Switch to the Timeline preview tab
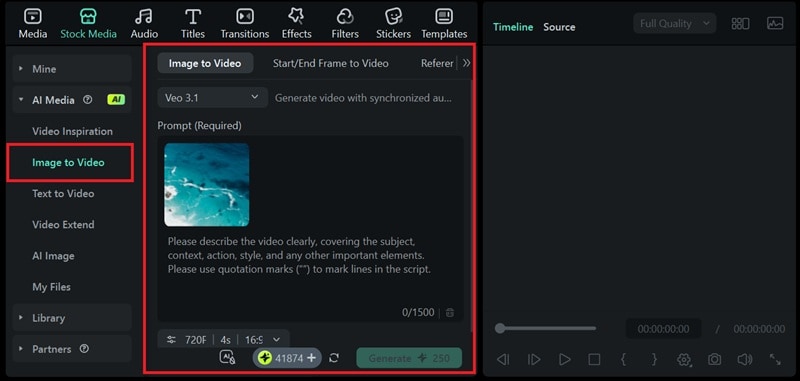800x381 pixels. (x=513, y=27)
